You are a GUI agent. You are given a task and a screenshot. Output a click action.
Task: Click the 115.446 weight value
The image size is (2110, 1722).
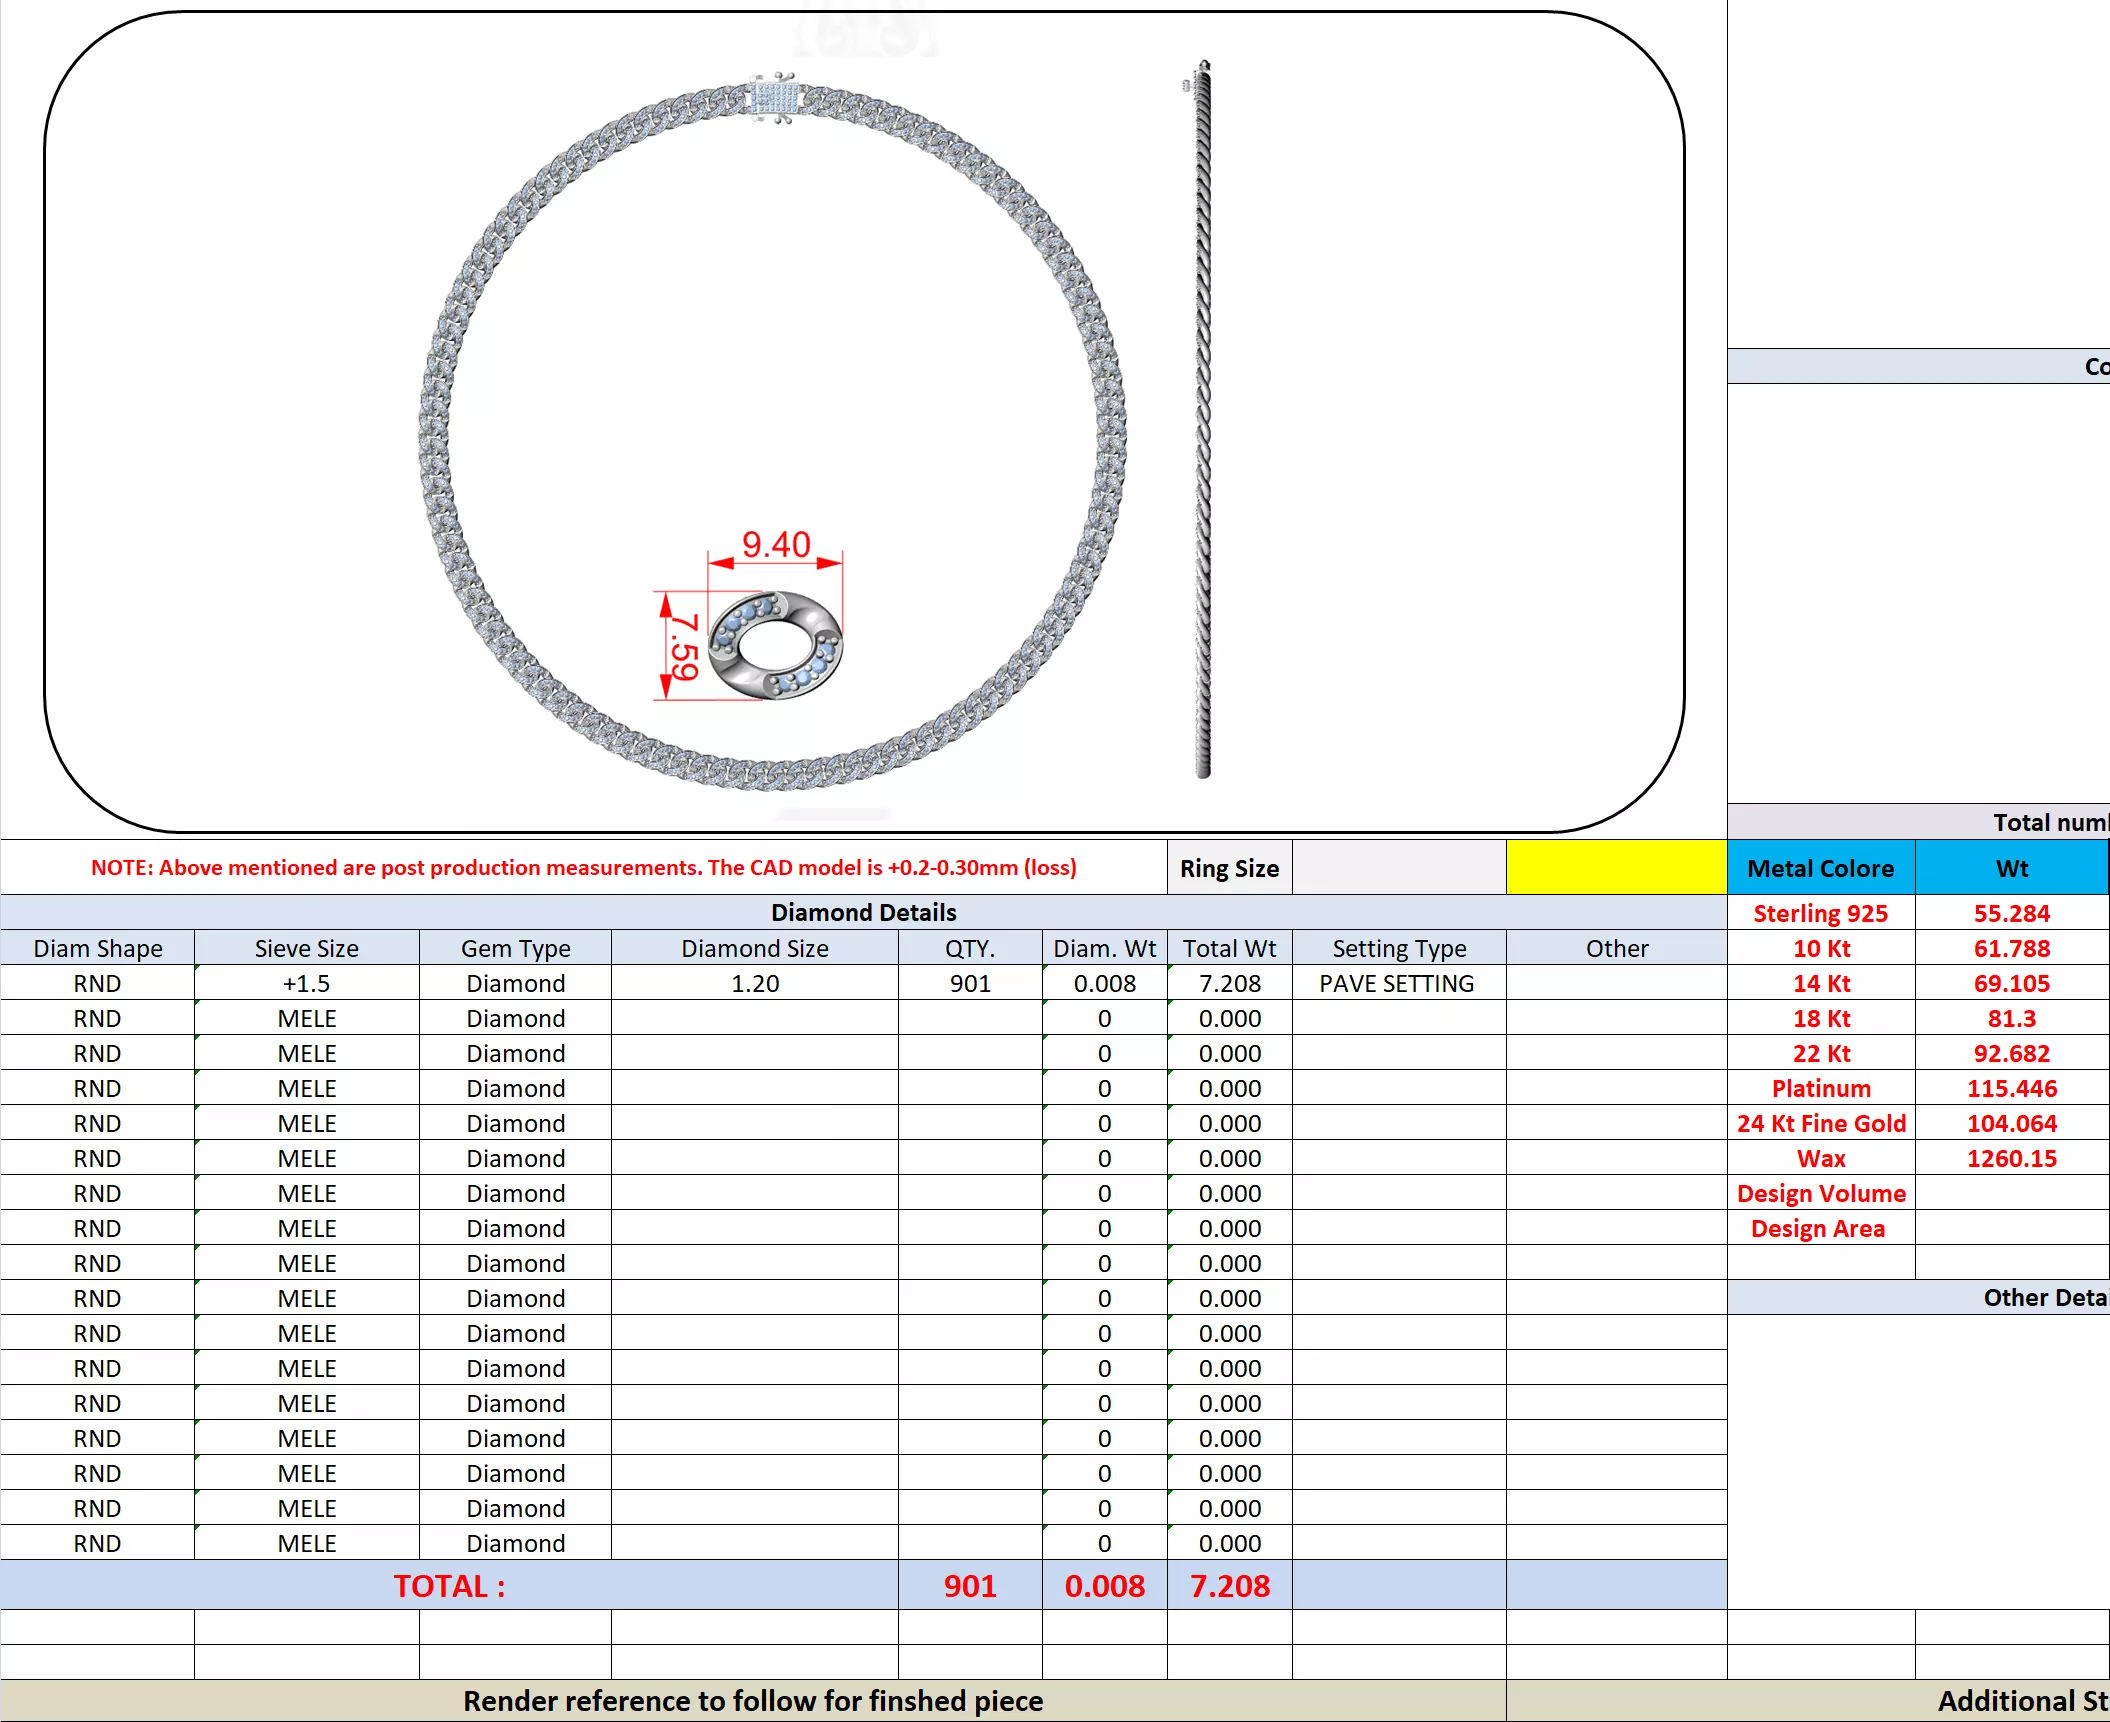[2012, 1088]
